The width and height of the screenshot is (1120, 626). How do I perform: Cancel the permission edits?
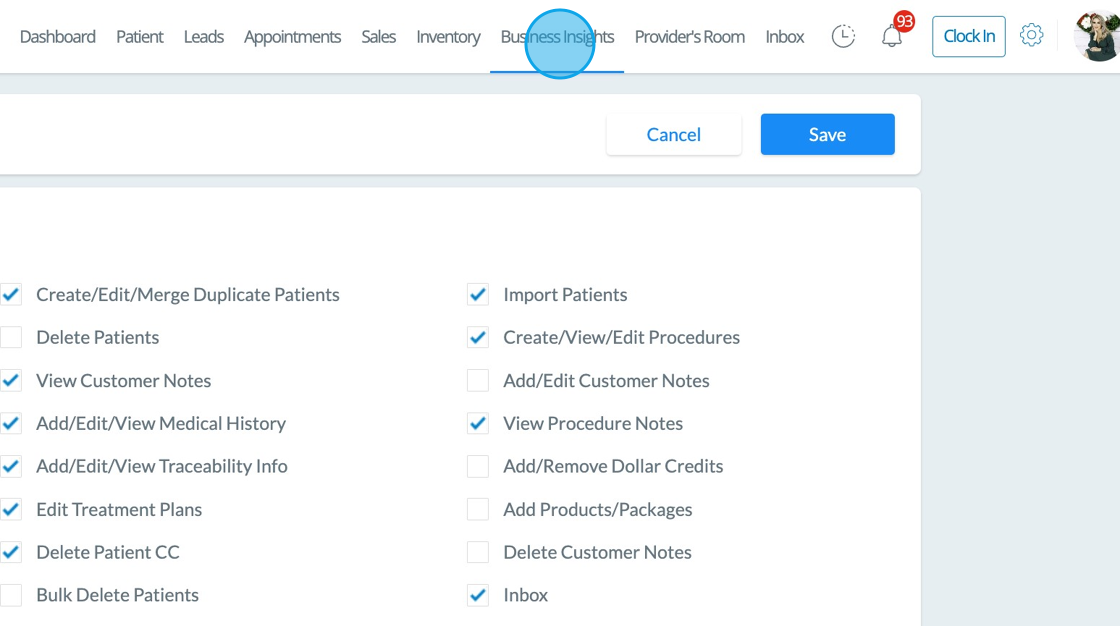[673, 135]
